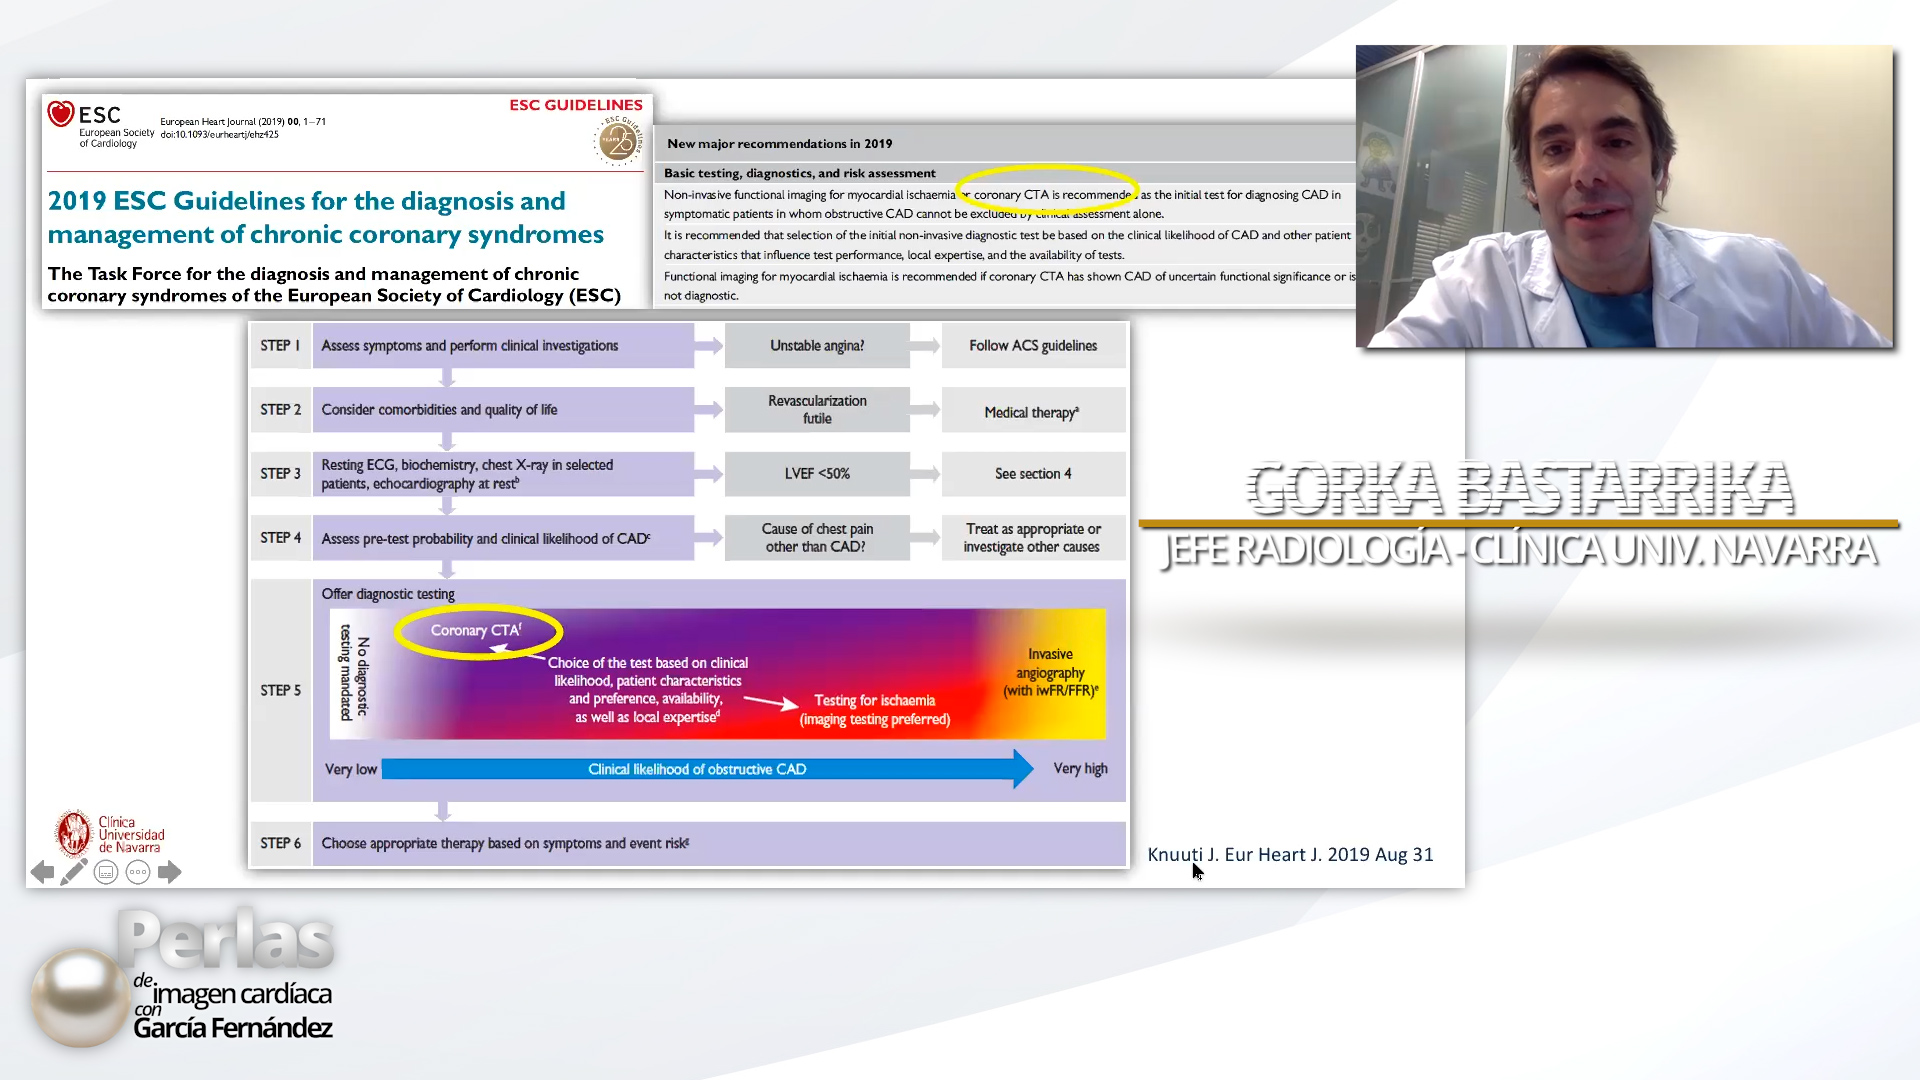Click the 'GORKA BASTARRIKA' name caption

(x=1519, y=488)
